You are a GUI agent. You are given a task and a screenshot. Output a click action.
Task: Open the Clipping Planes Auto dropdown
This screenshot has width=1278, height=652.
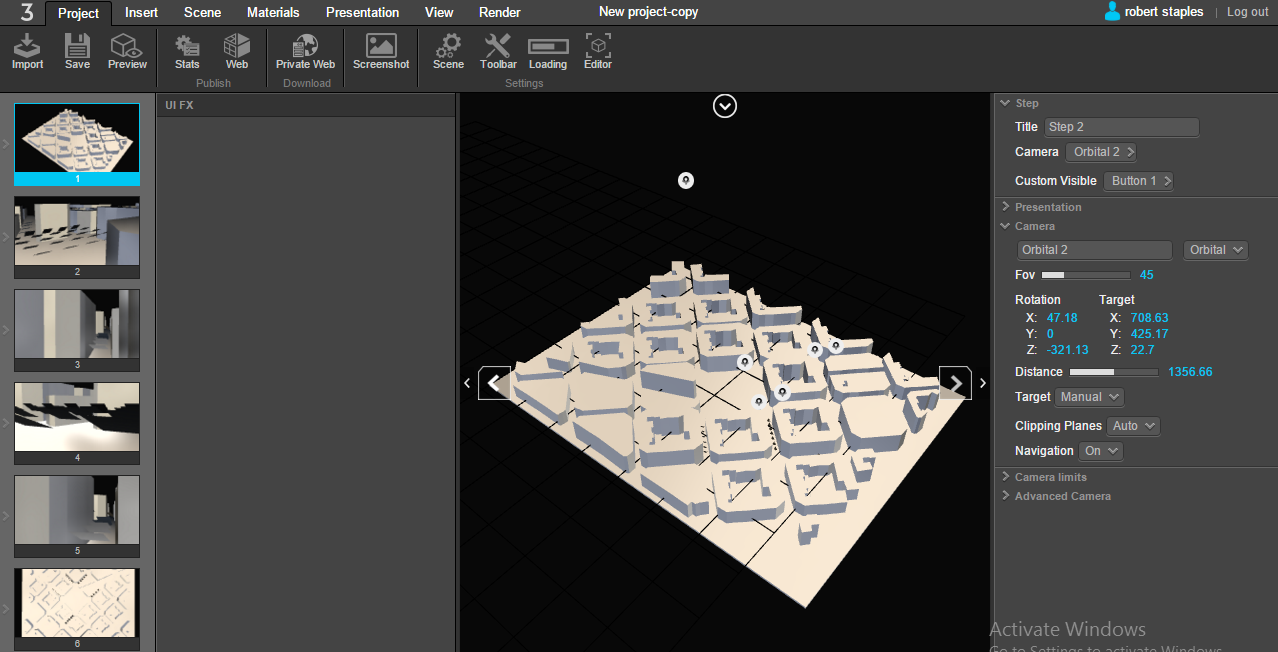tap(1134, 426)
